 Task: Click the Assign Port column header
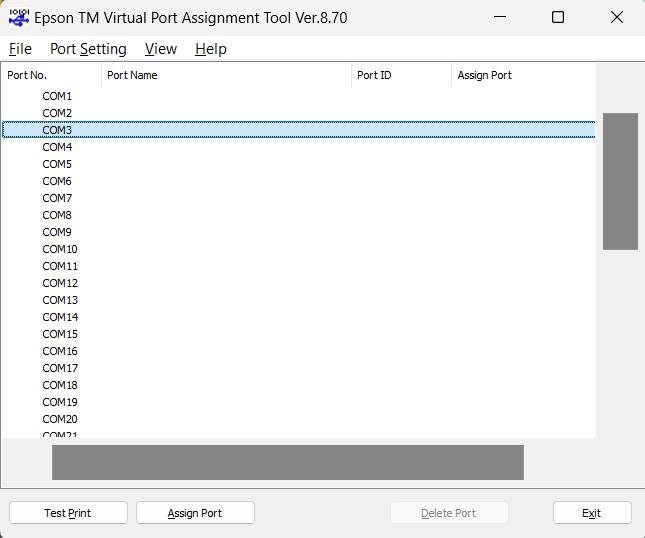click(x=520, y=75)
